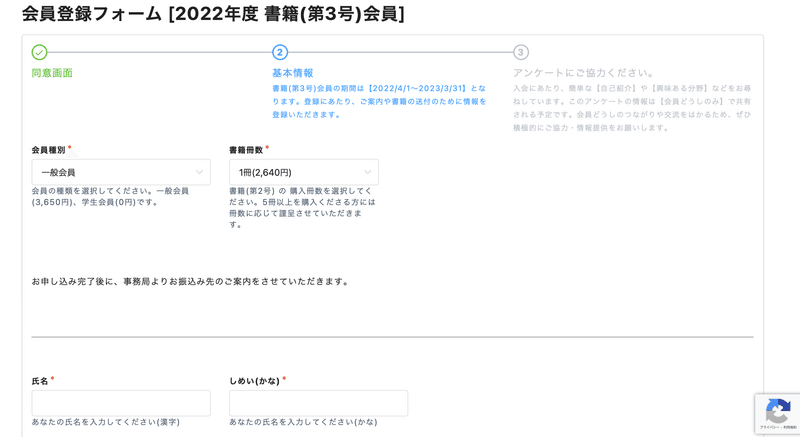Open the 書籍冊数 dropdown
The height and width of the screenshot is (437, 800).
click(x=304, y=172)
